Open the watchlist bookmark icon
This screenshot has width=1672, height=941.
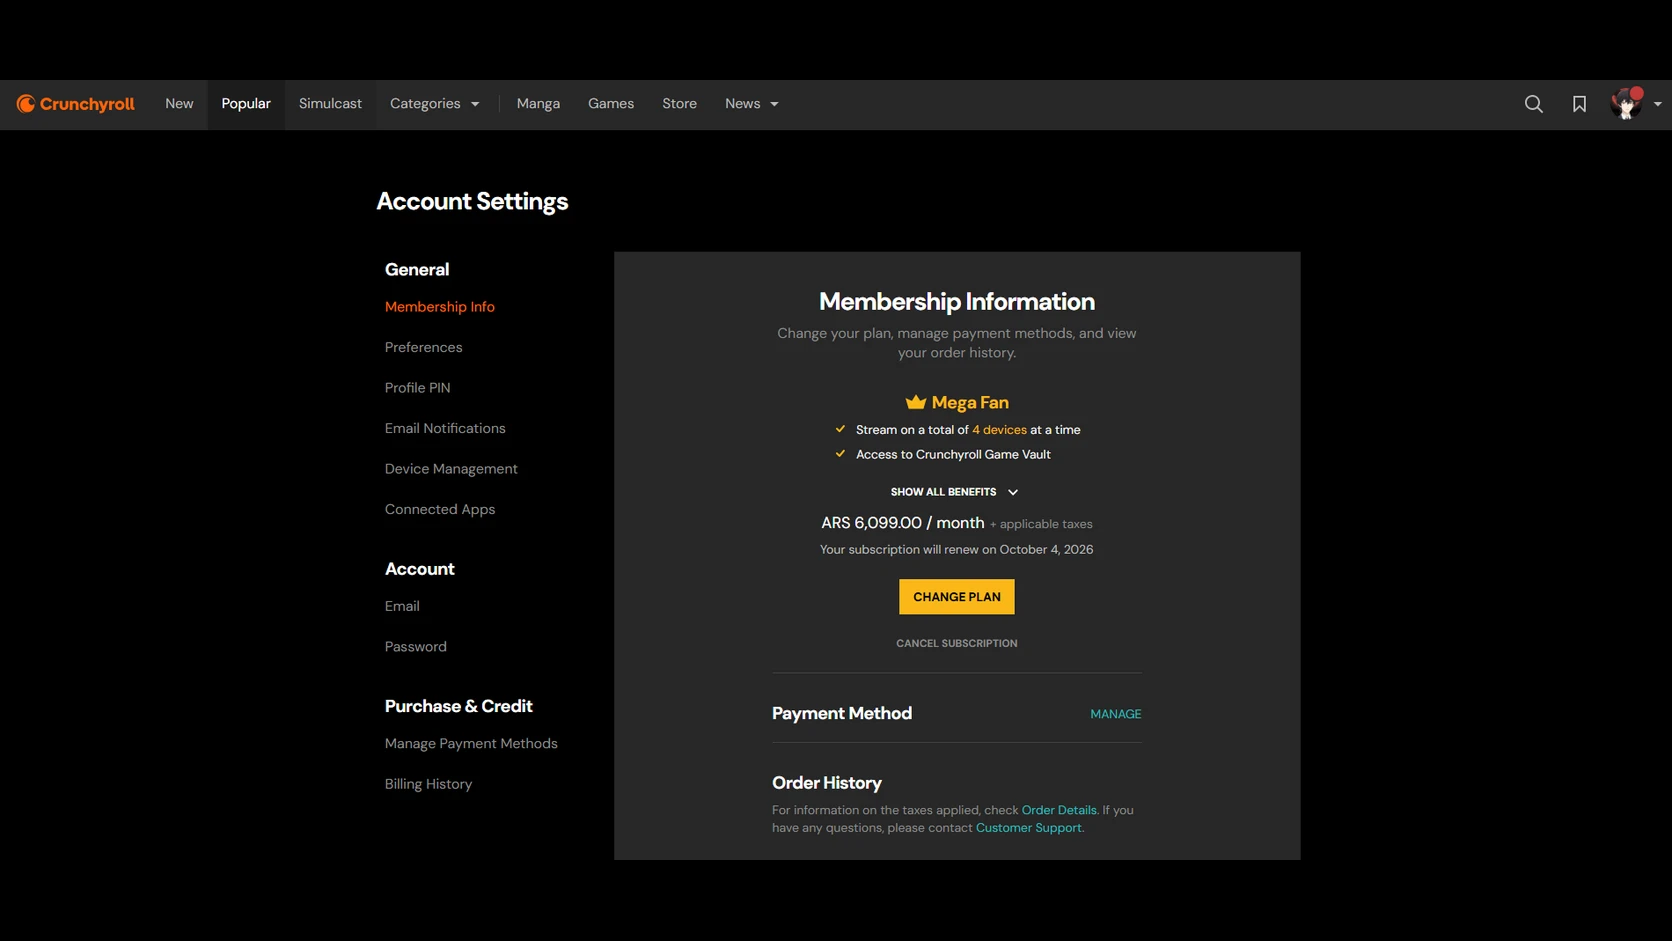1579,104
